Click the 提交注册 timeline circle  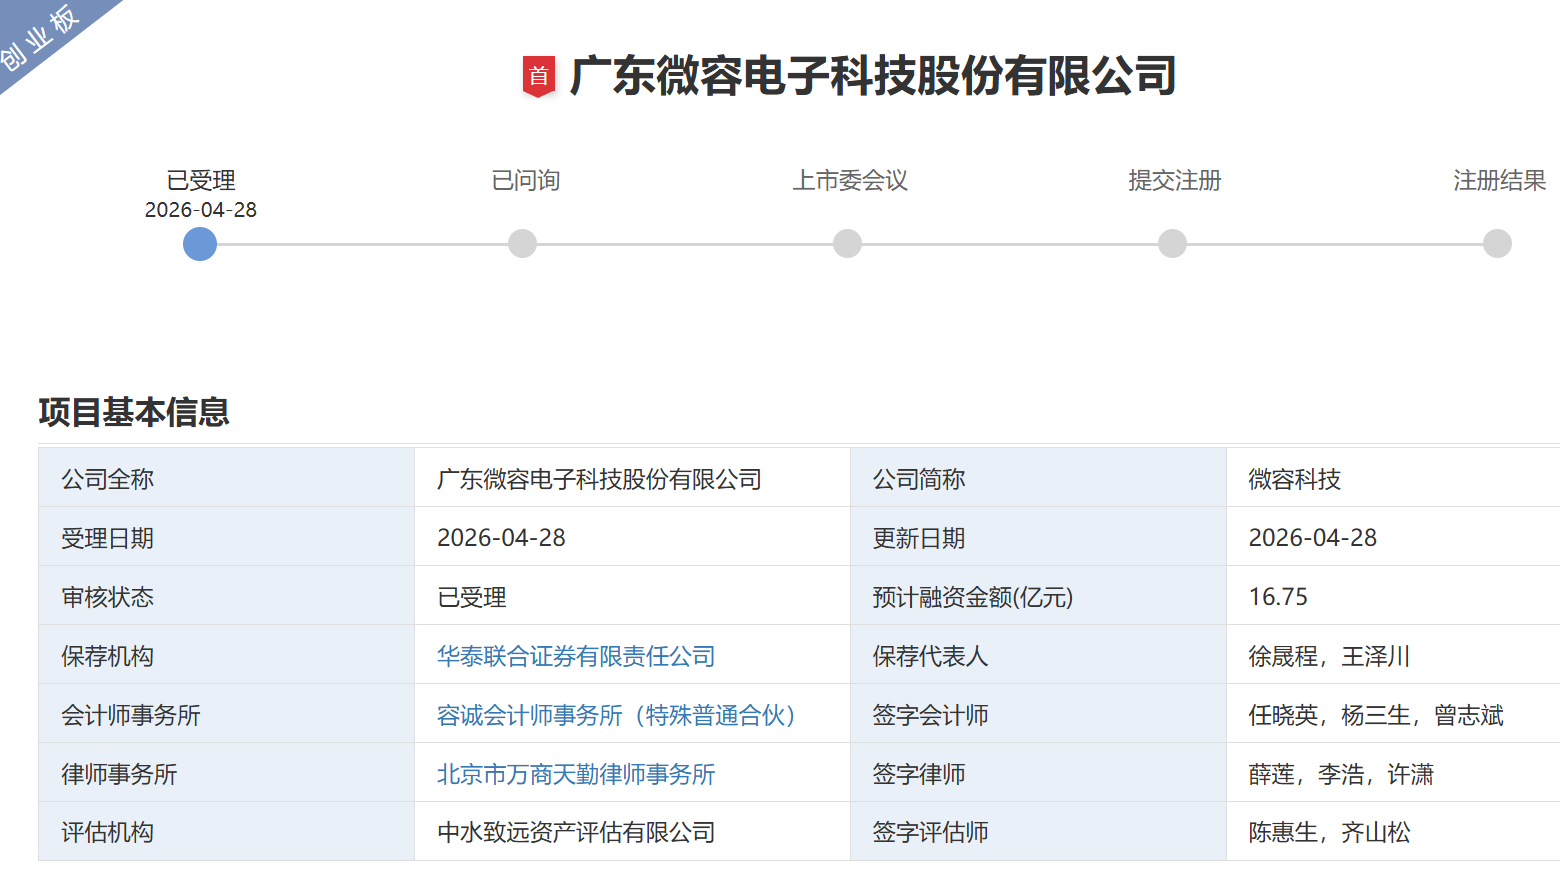coord(1172,244)
